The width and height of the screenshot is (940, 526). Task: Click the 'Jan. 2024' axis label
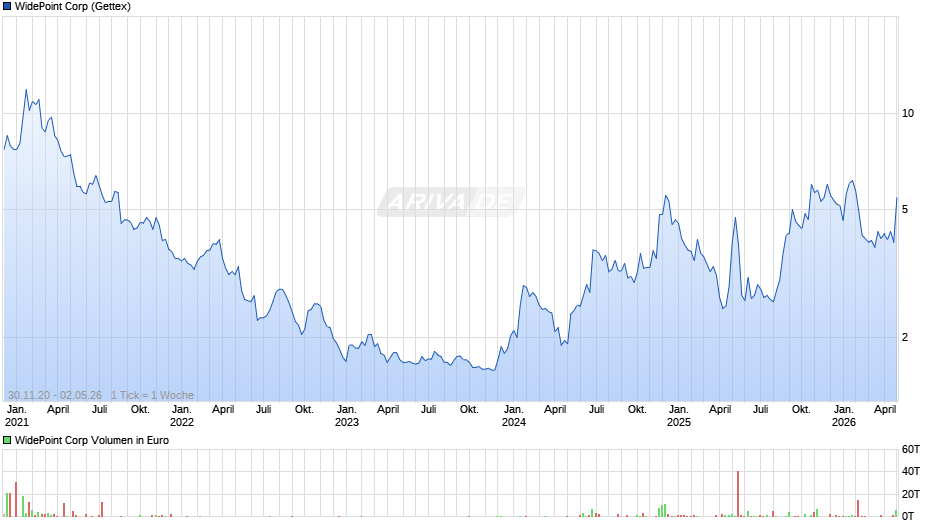pyautogui.click(x=514, y=416)
